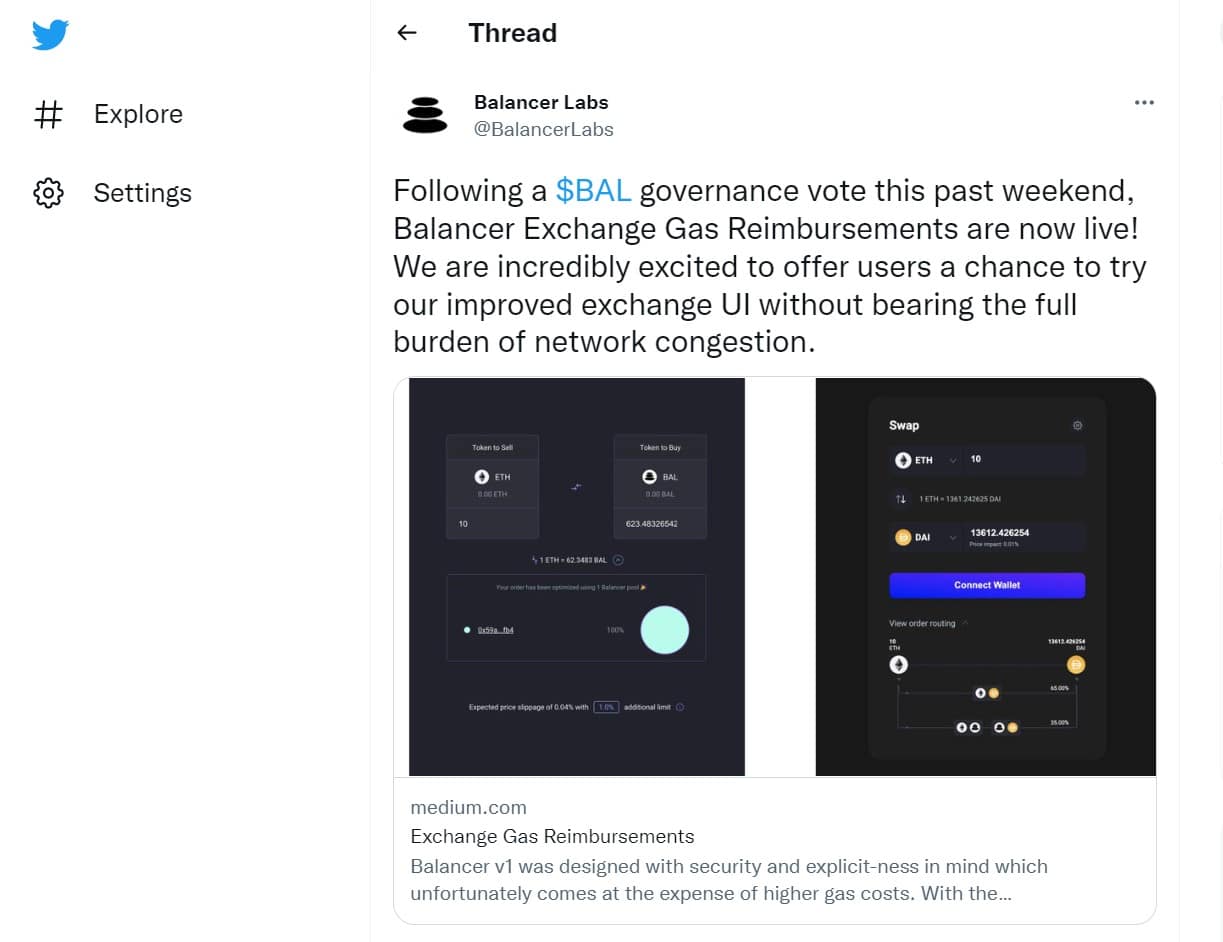This screenshot has height=942, width=1223.
Task: Click the Twitter bird logo
Action: tap(50, 35)
